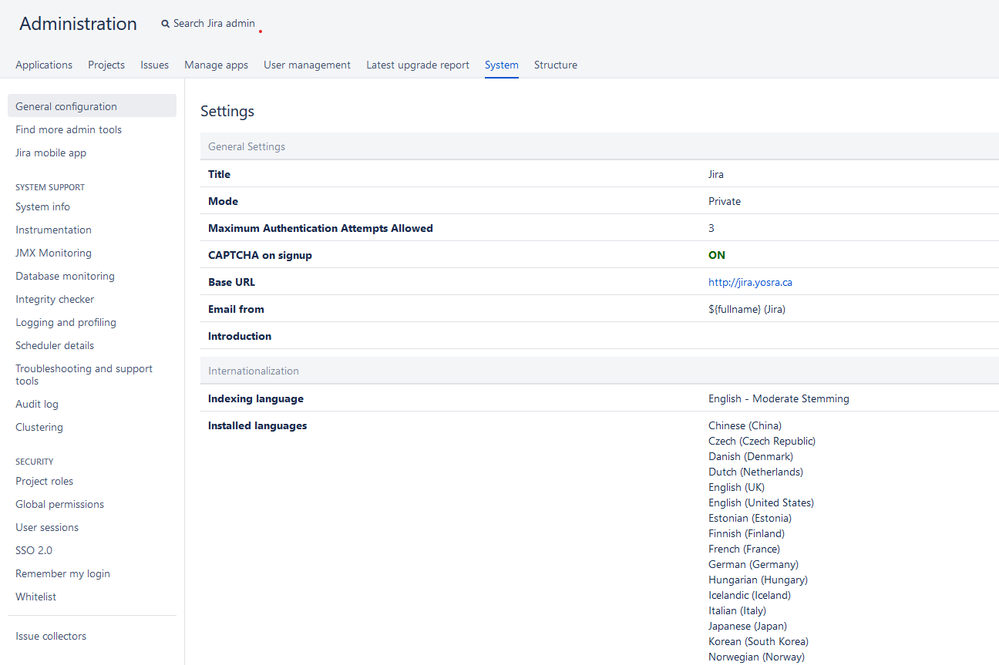Follow the http://jira.yosra.ca base URL link
The width and height of the screenshot is (999, 665).
coord(750,282)
